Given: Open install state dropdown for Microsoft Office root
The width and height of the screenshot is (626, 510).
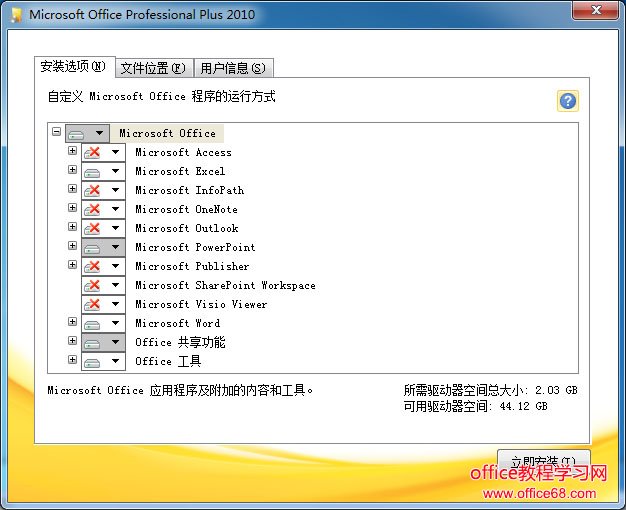Looking at the screenshot, I should [87, 133].
